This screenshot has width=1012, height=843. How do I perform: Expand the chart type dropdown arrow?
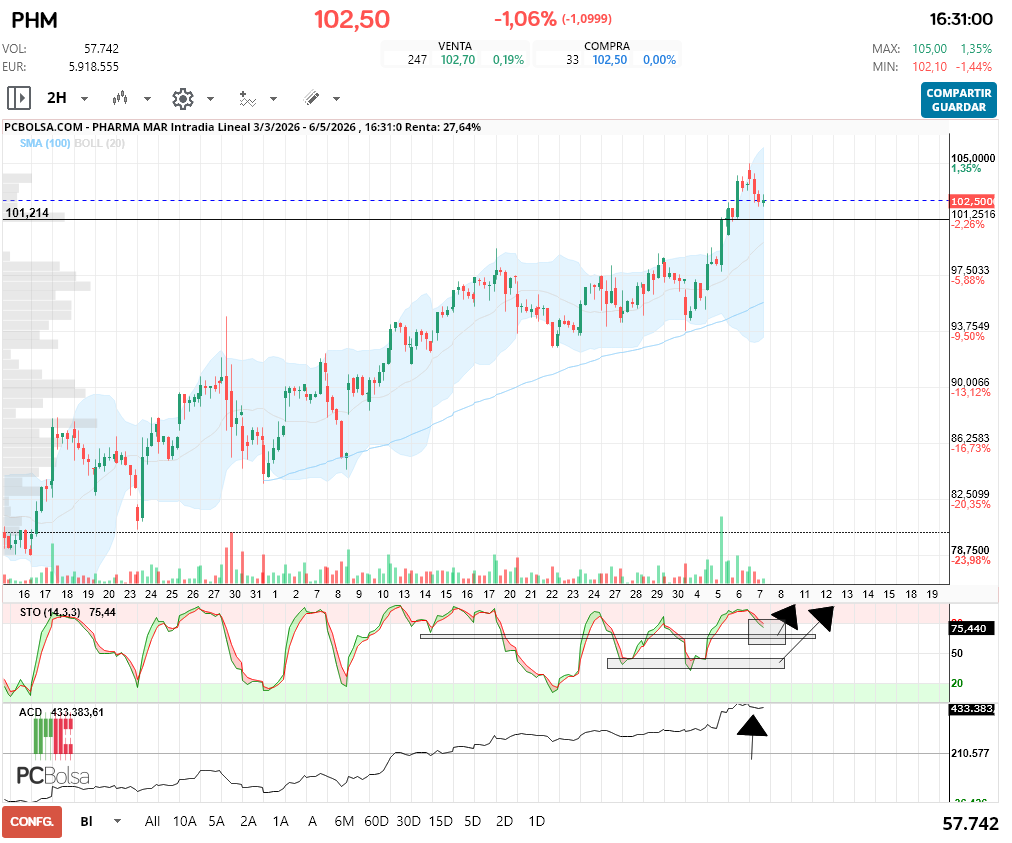click(147, 99)
